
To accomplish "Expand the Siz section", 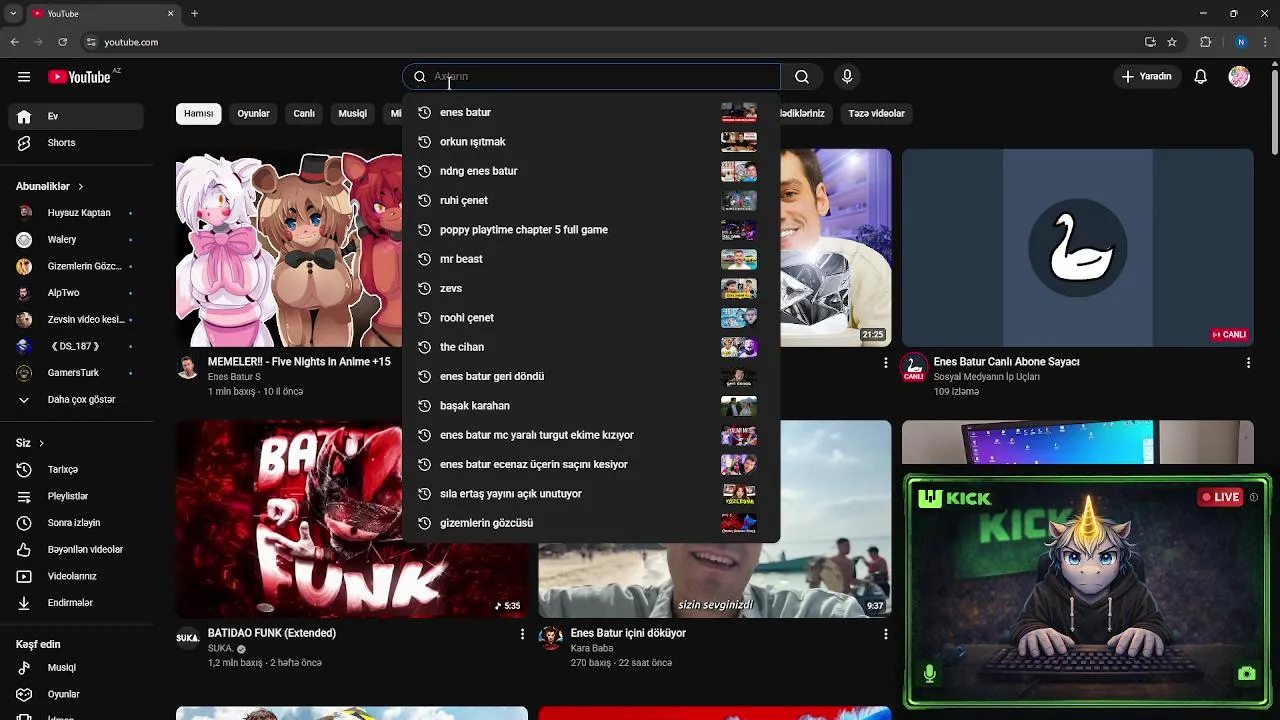I will tap(30, 443).
